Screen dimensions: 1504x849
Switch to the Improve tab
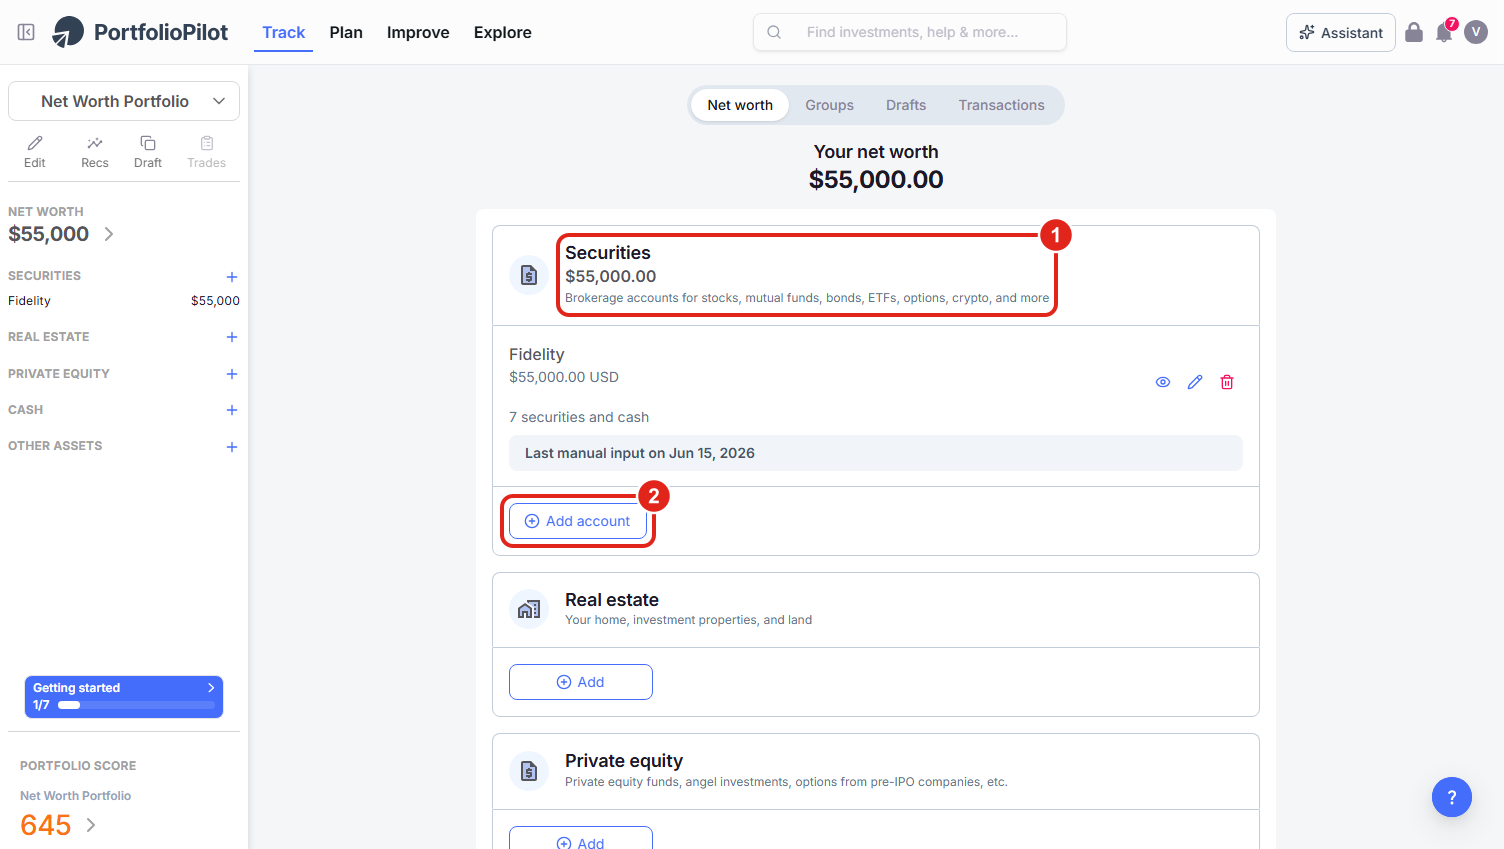[x=418, y=32]
